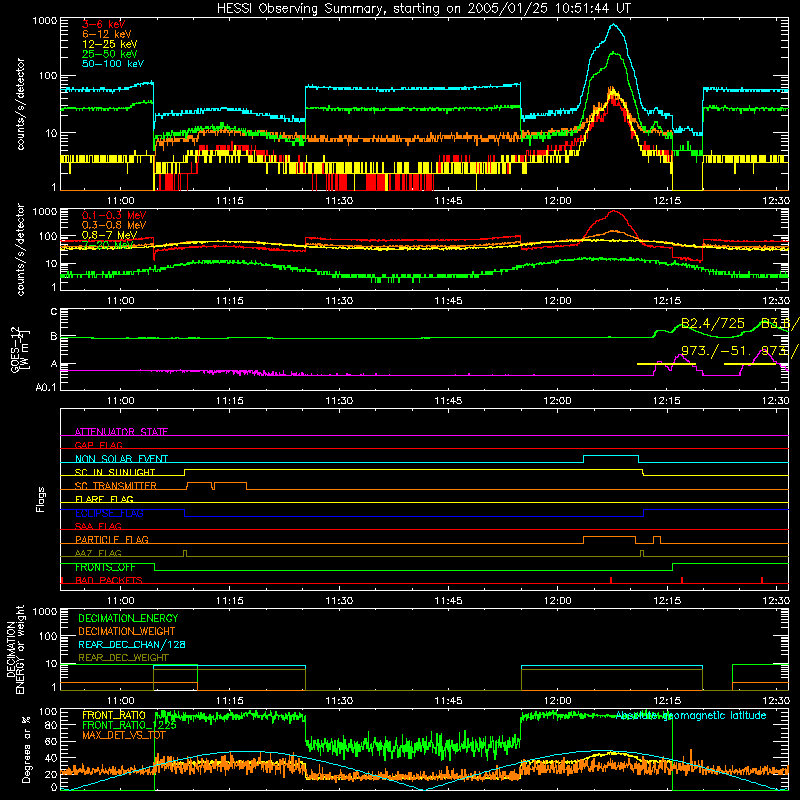Select the ATTENUATOR_STATE flag label

point(121,432)
